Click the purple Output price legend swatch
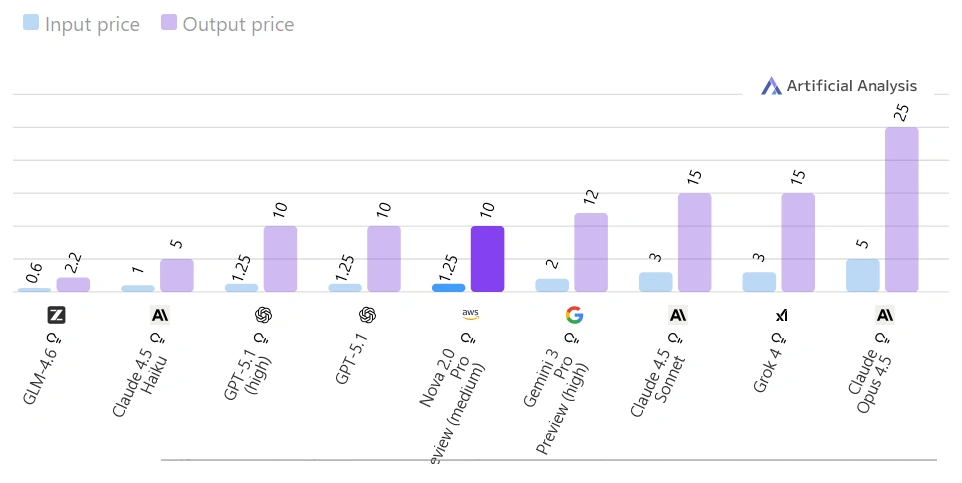The width and height of the screenshot is (962, 483). point(169,23)
